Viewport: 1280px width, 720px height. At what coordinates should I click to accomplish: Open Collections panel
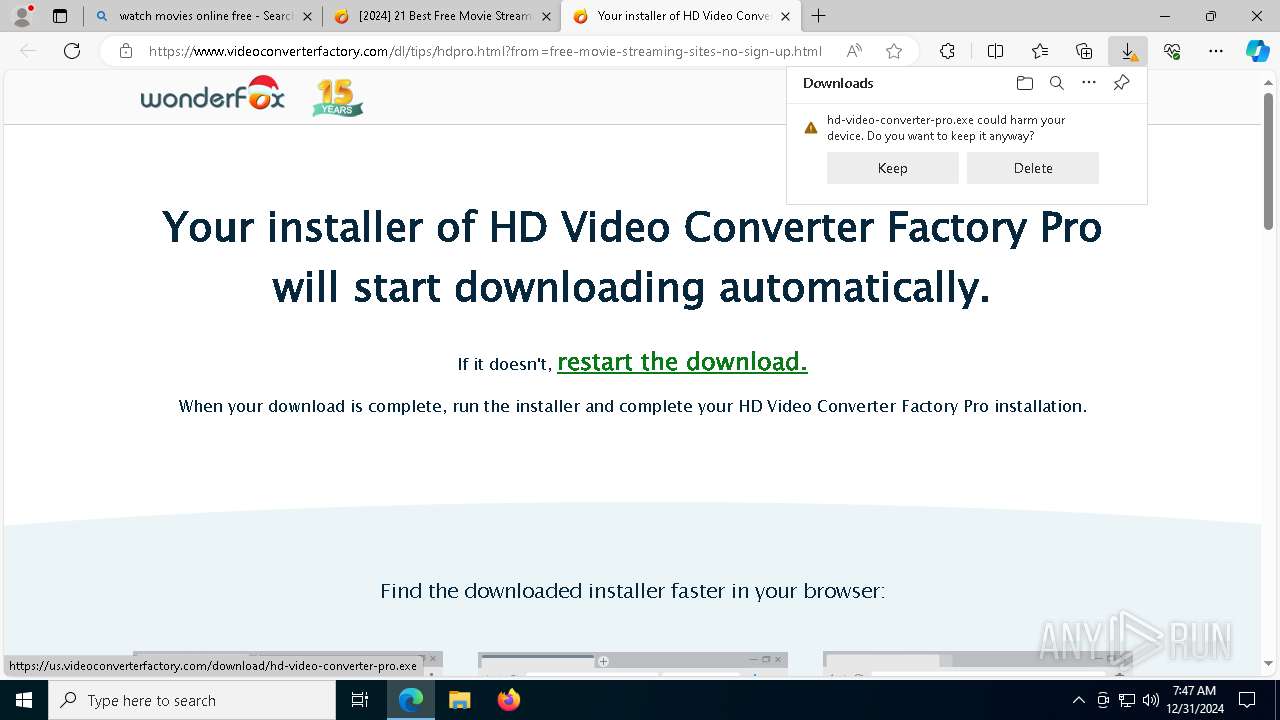coord(1084,51)
